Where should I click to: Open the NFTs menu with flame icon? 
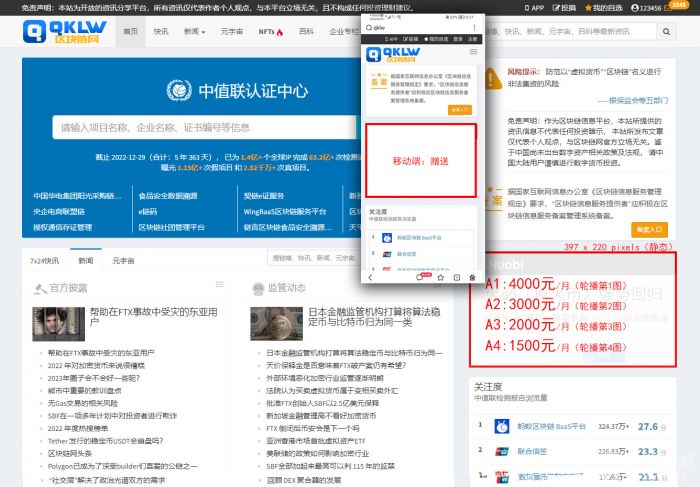271,32
